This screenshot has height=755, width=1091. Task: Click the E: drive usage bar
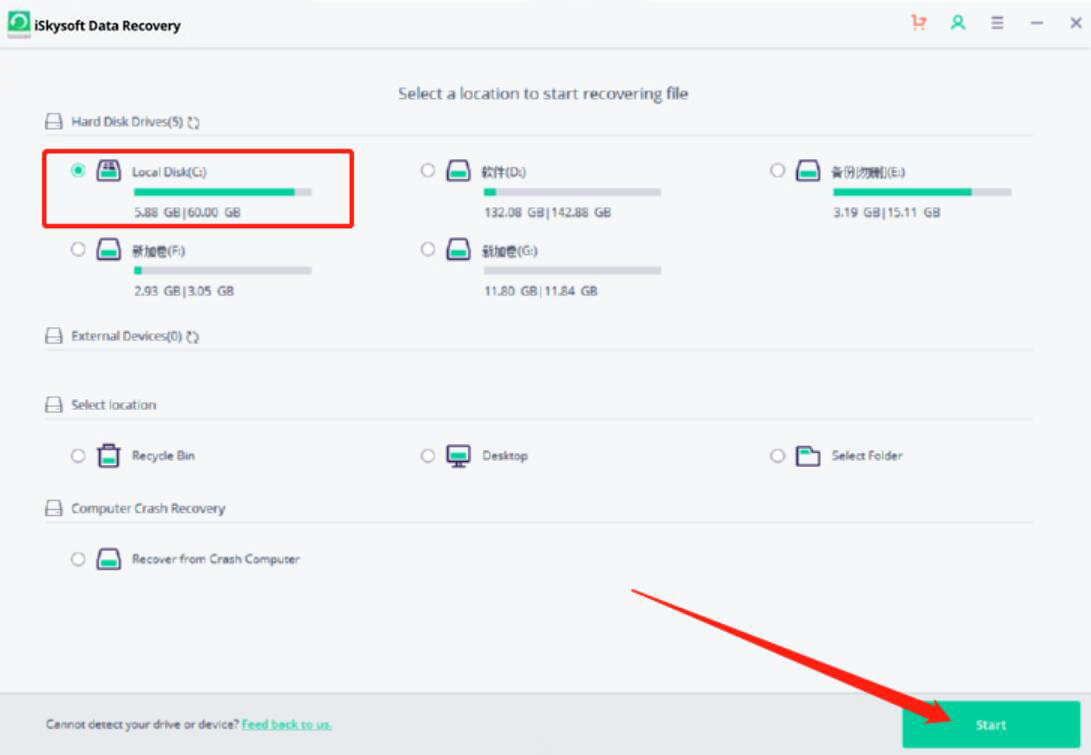[x=922, y=192]
